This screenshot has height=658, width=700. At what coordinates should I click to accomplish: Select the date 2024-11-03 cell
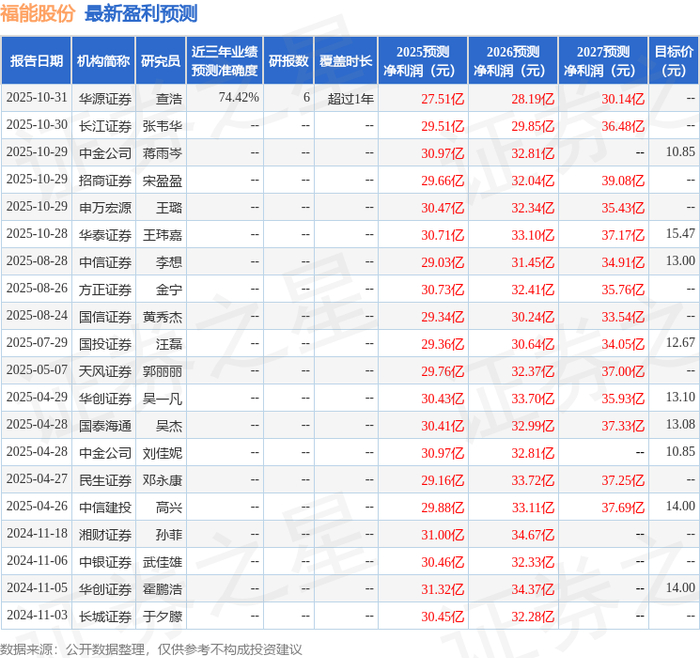(x=37, y=615)
